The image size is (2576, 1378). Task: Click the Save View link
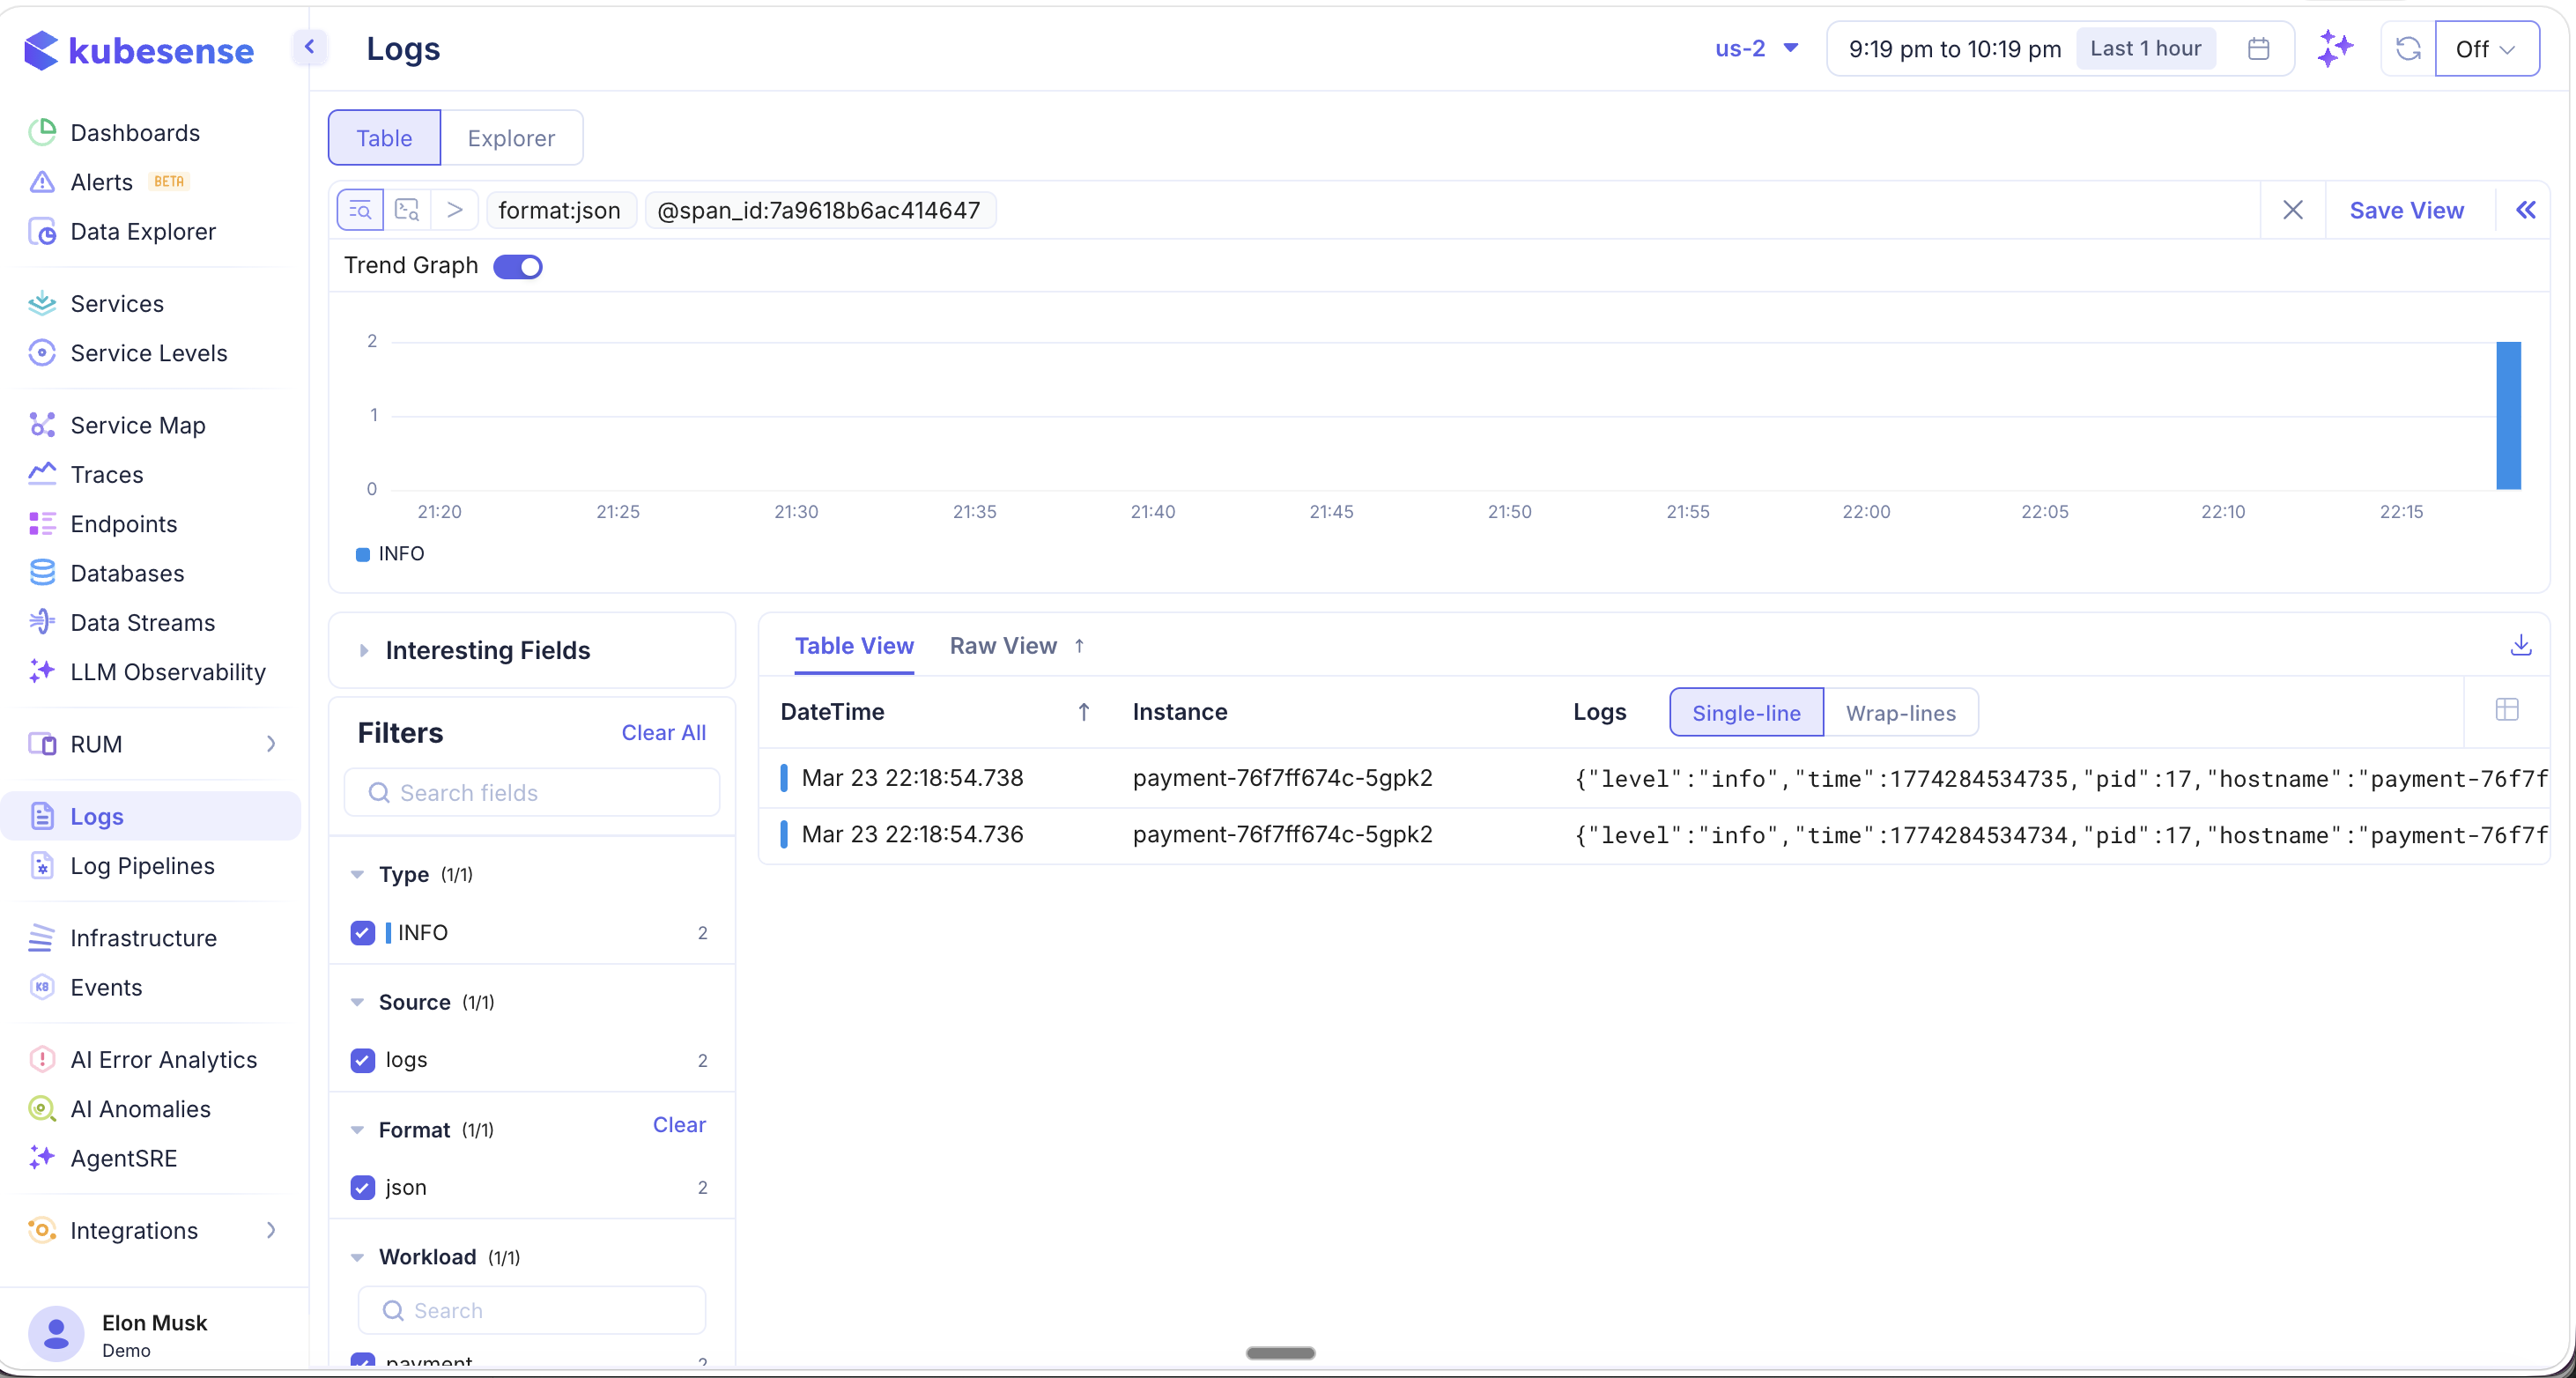tap(2406, 210)
